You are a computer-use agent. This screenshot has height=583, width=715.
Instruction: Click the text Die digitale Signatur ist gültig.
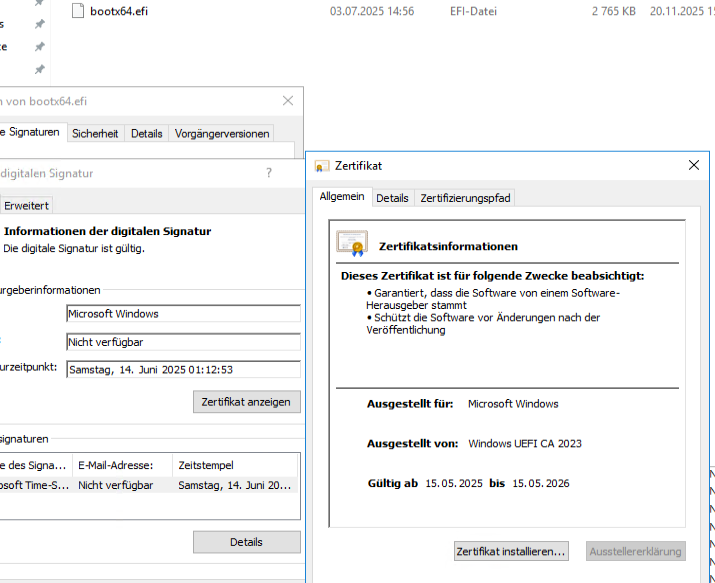[74, 248]
